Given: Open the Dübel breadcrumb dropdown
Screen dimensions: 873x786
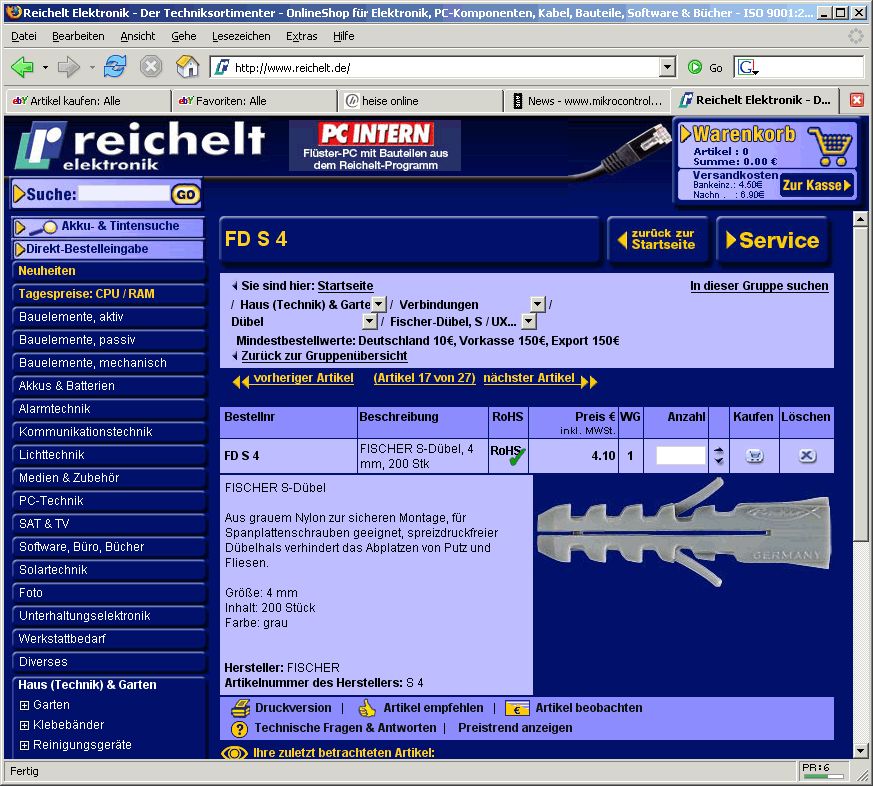Looking at the screenshot, I should pyautogui.click(x=369, y=322).
